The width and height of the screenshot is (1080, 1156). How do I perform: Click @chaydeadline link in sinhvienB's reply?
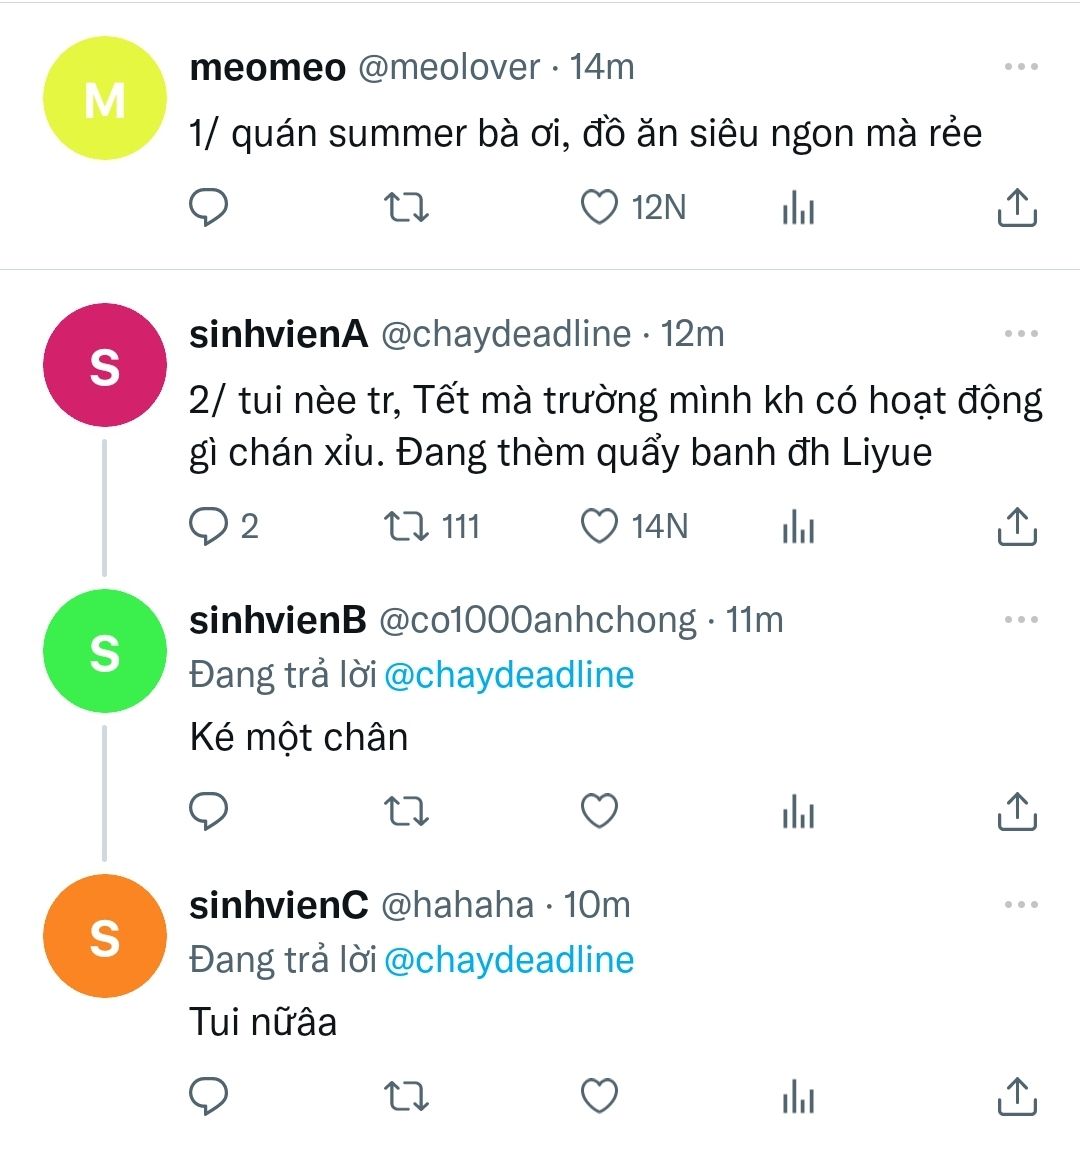[509, 675]
